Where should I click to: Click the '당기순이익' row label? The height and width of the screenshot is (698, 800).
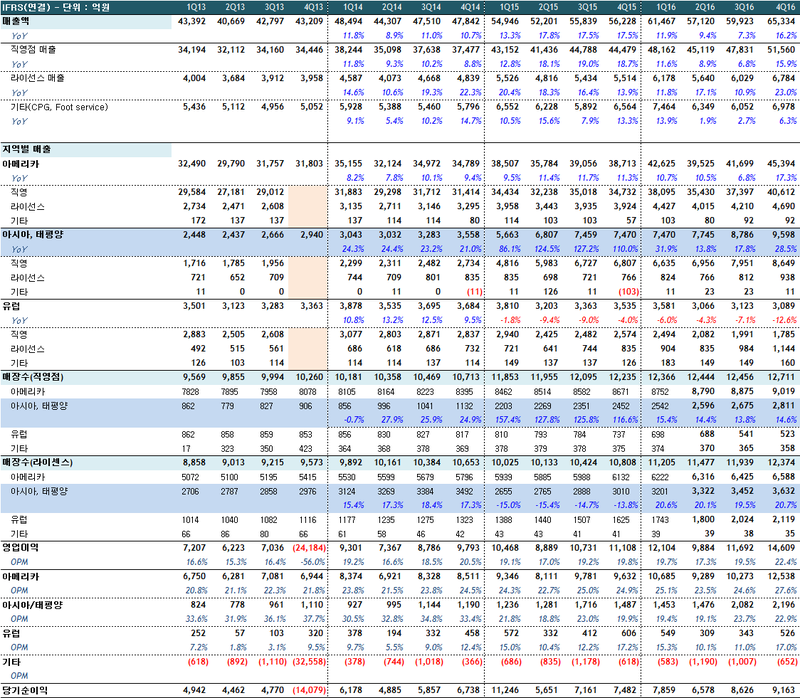(24, 690)
